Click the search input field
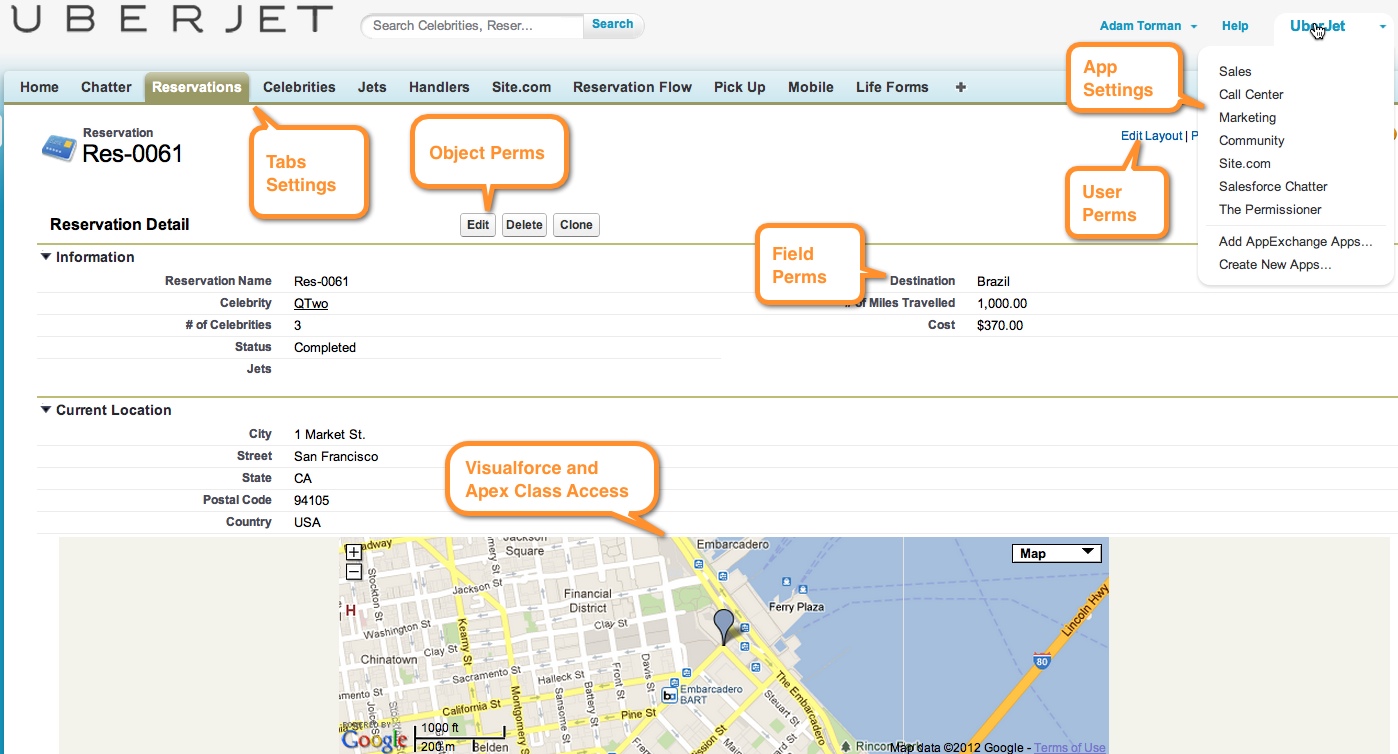Screen dimensions: 1398x754 (x=472, y=26)
